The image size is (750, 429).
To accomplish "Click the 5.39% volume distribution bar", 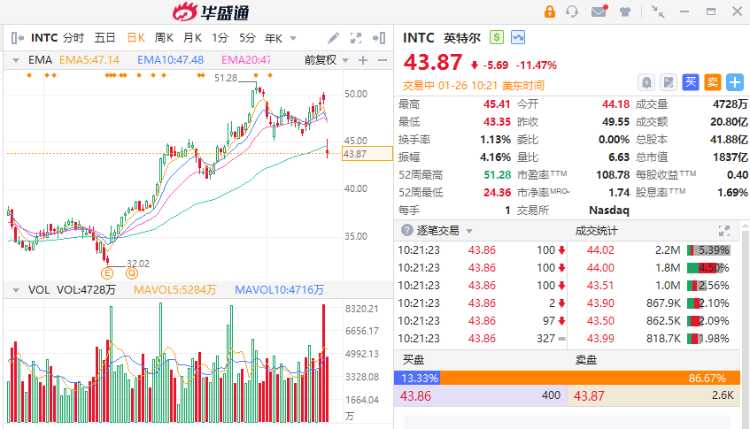I will coord(708,250).
